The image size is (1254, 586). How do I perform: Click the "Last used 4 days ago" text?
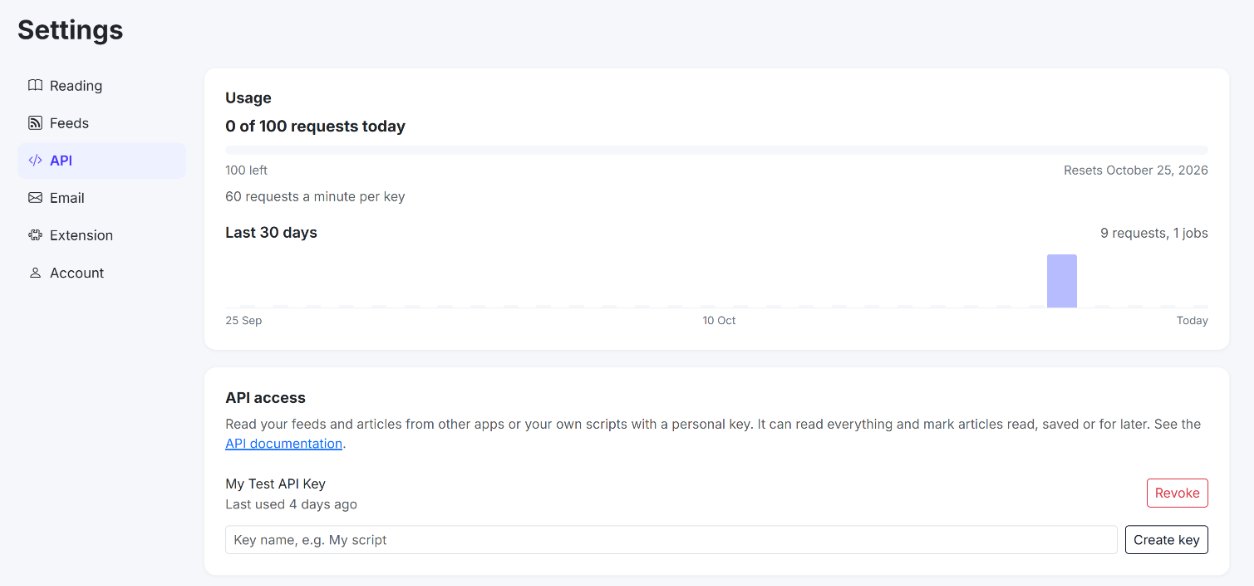(291, 505)
